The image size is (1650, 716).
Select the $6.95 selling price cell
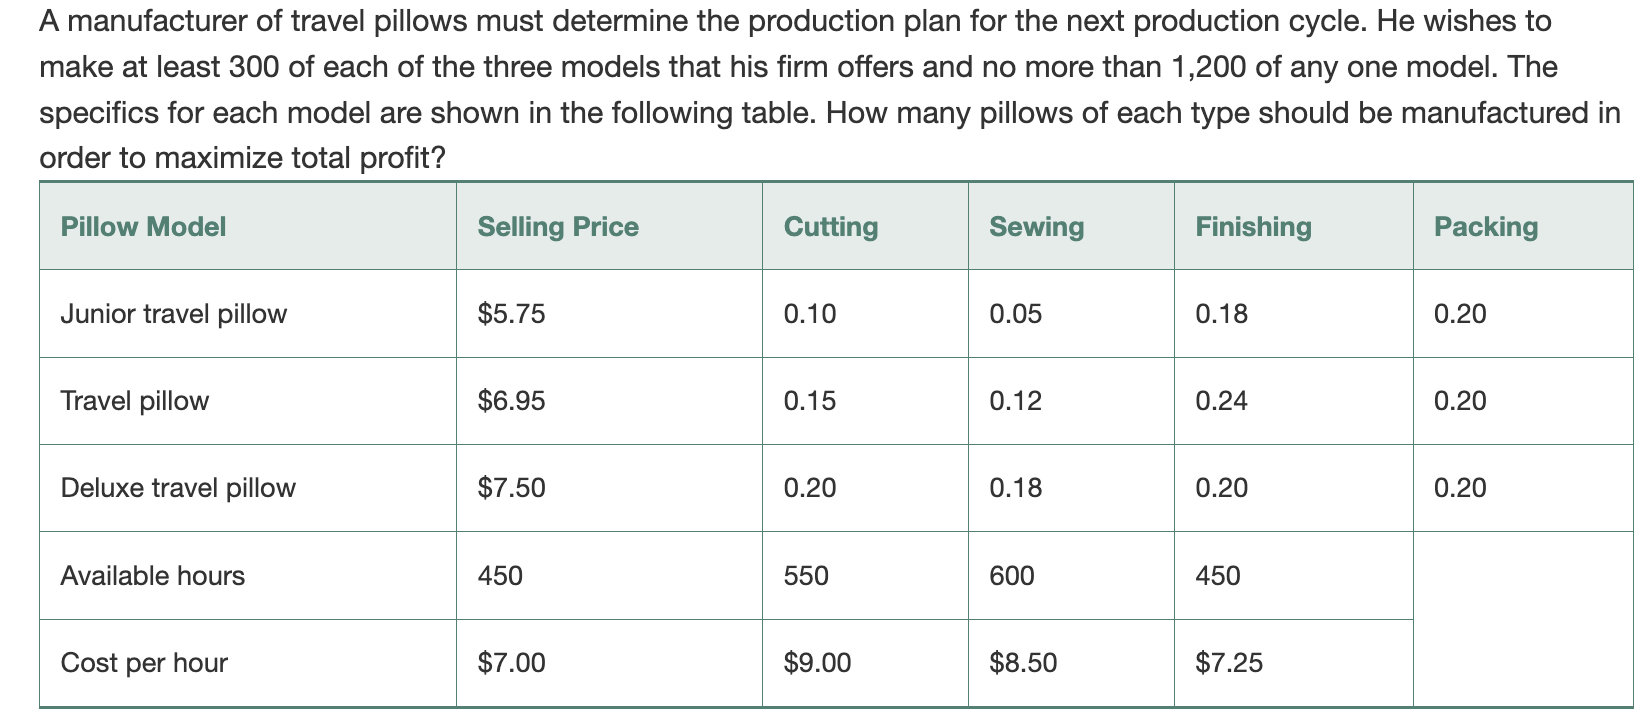coord(511,401)
